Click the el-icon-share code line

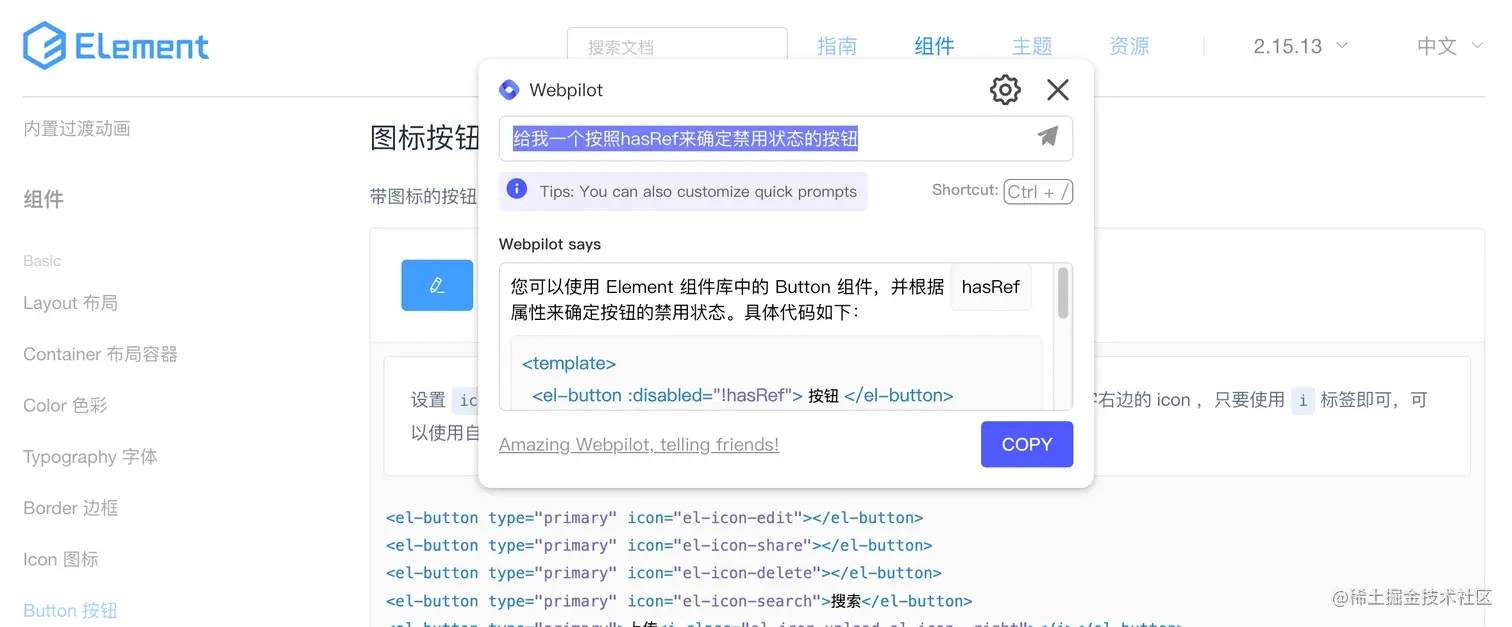[x=659, y=545]
